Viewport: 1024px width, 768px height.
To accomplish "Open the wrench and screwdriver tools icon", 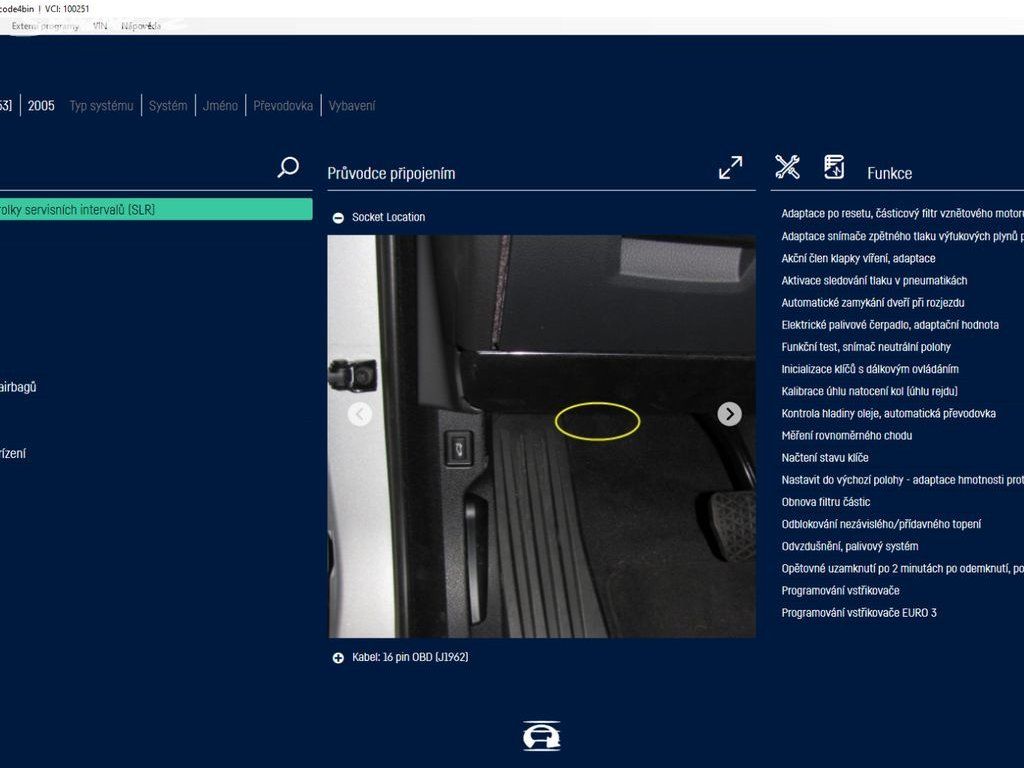I will tap(787, 168).
